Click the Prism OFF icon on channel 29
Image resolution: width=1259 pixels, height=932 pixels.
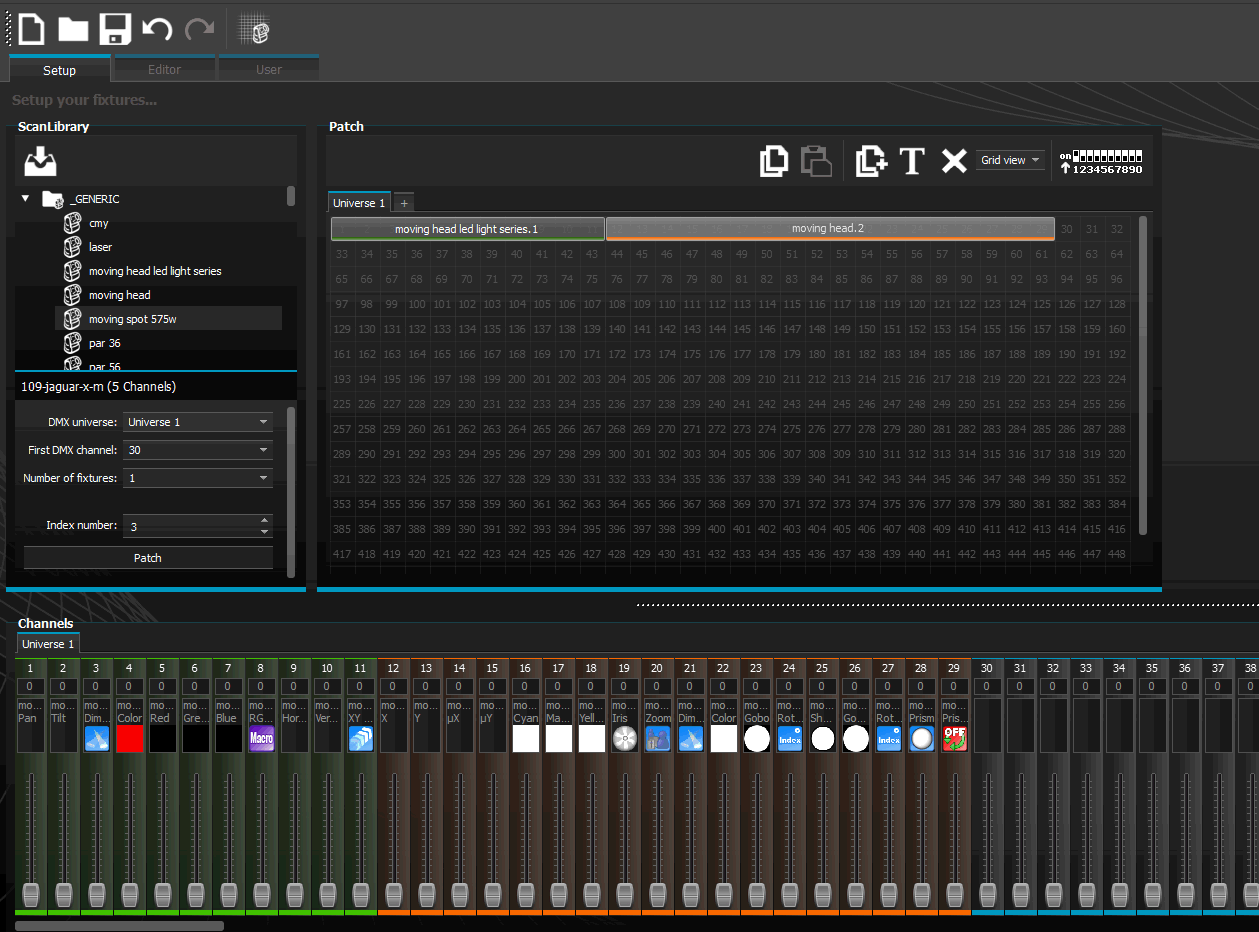(x=954, y=739)
